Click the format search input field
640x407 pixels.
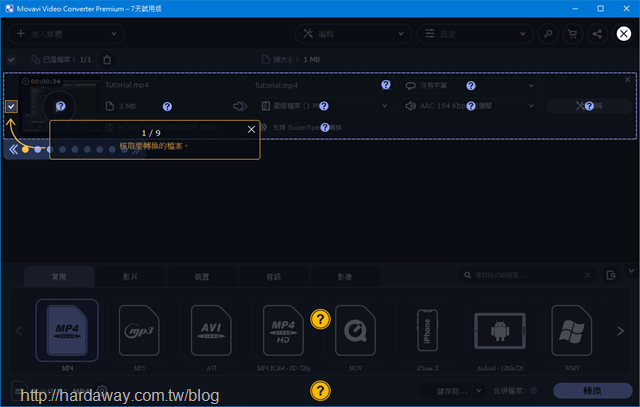[527, 275]
